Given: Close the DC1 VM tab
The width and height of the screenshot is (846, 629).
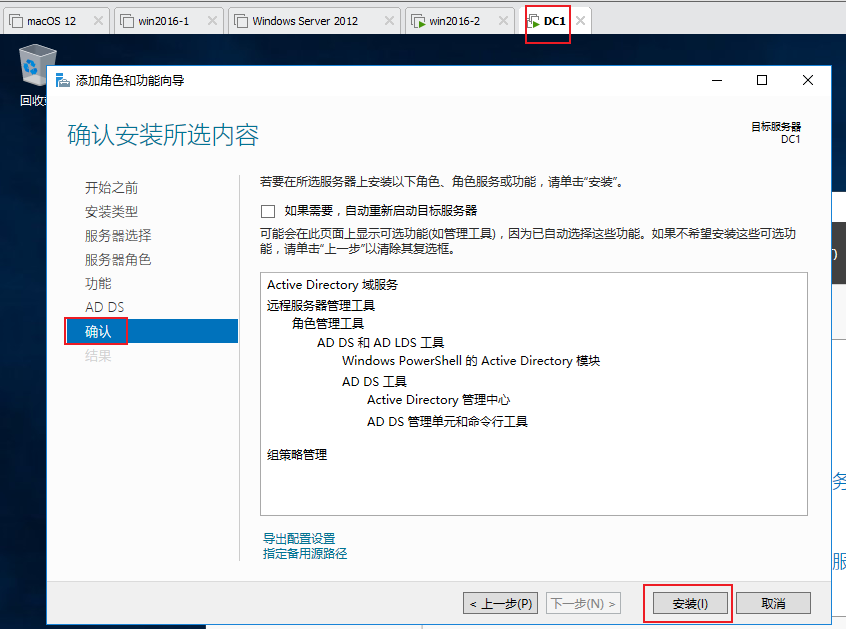Looking at the screenshot, I should pyautogui.click(x=581, y=21).
